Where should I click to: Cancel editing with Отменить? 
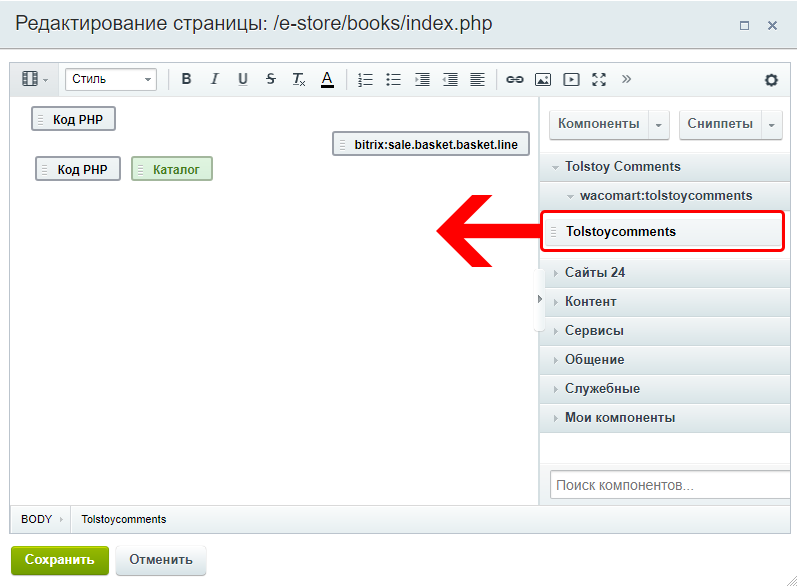[161, 561]
